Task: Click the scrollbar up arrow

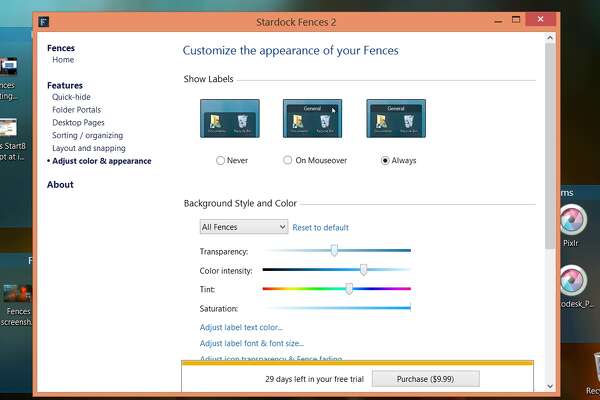Action: point(550,38)
